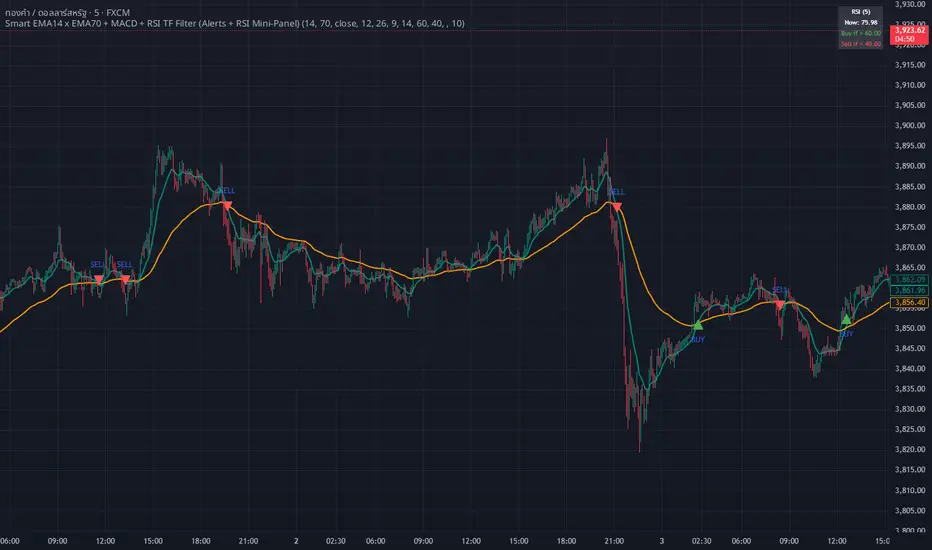Click the 3,835.00 price axis label
Screen dimensions: 932x550
tap(910, 389)
